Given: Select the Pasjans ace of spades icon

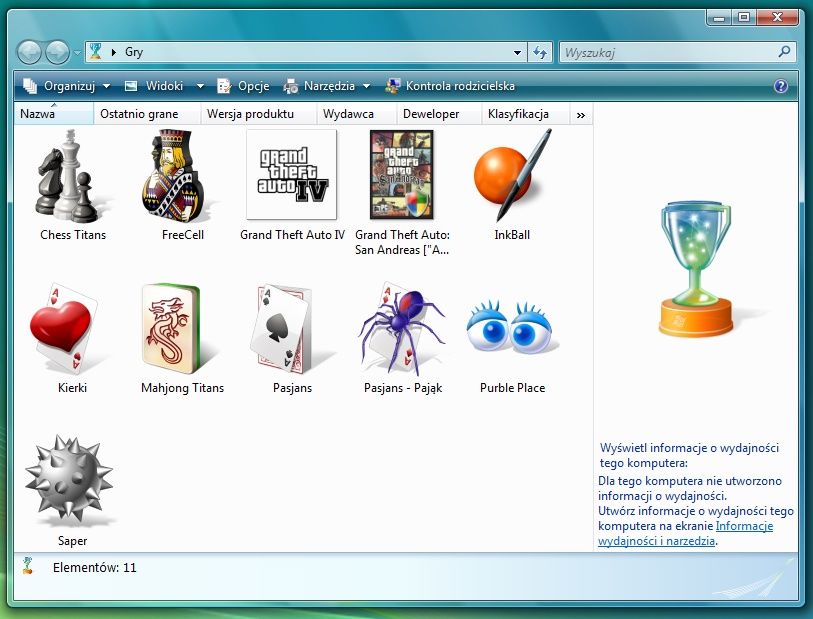Looking at the screenshot, I should coord(283,328).
